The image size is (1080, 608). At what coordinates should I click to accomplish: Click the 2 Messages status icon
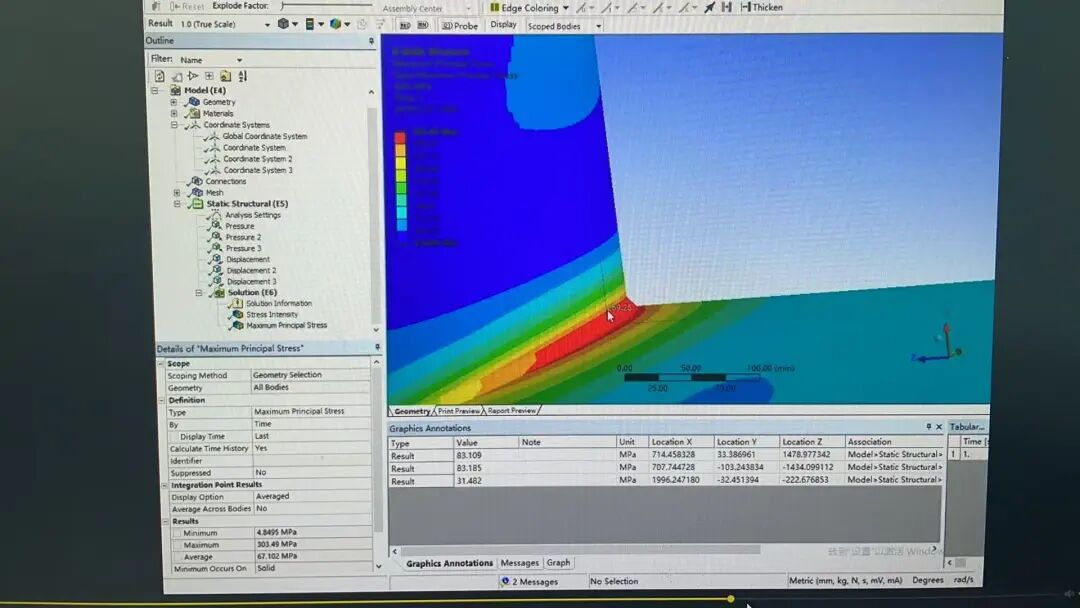pos(506,581)
